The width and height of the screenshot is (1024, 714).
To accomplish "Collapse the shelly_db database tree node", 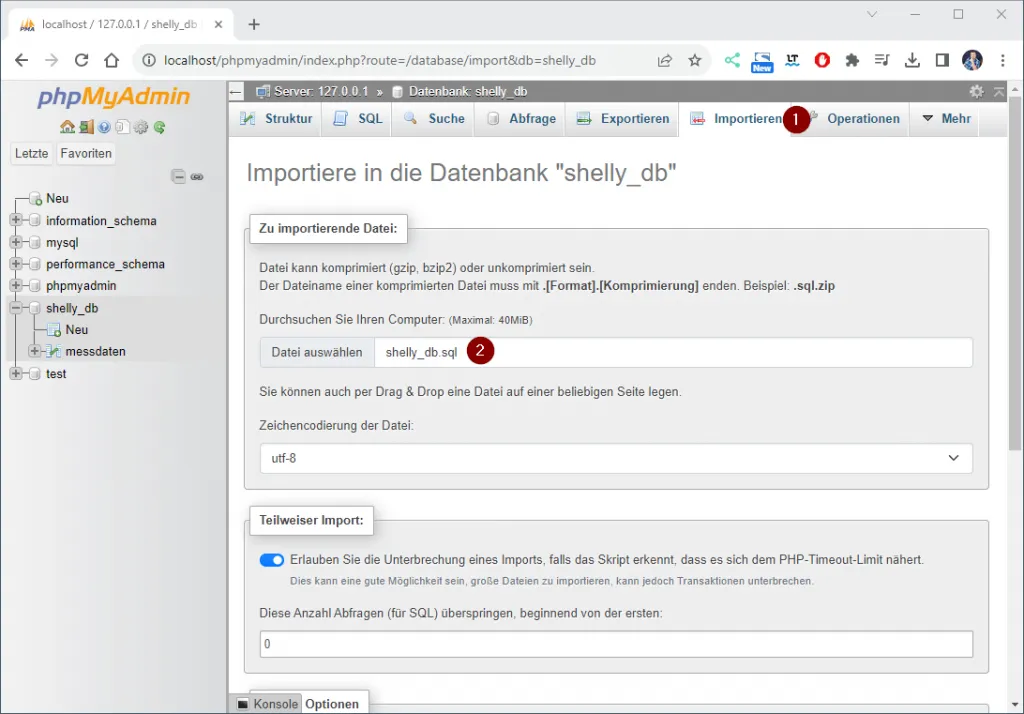I will 16,308.
